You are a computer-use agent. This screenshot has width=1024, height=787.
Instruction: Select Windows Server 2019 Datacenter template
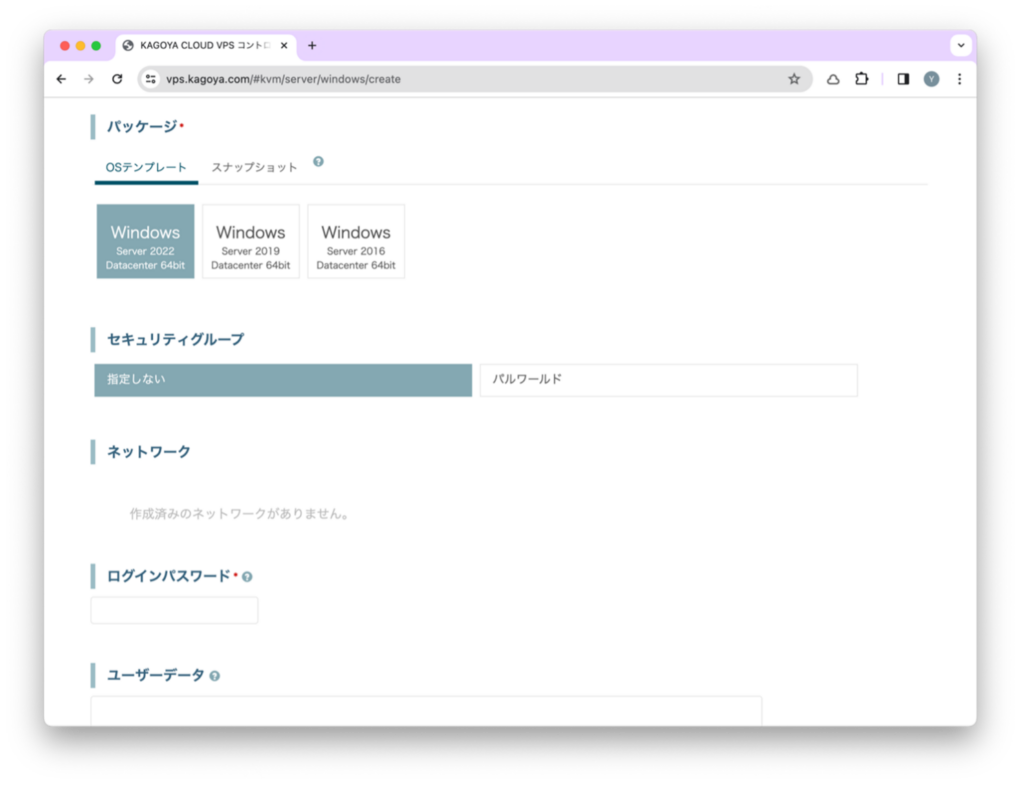(251, 241)
